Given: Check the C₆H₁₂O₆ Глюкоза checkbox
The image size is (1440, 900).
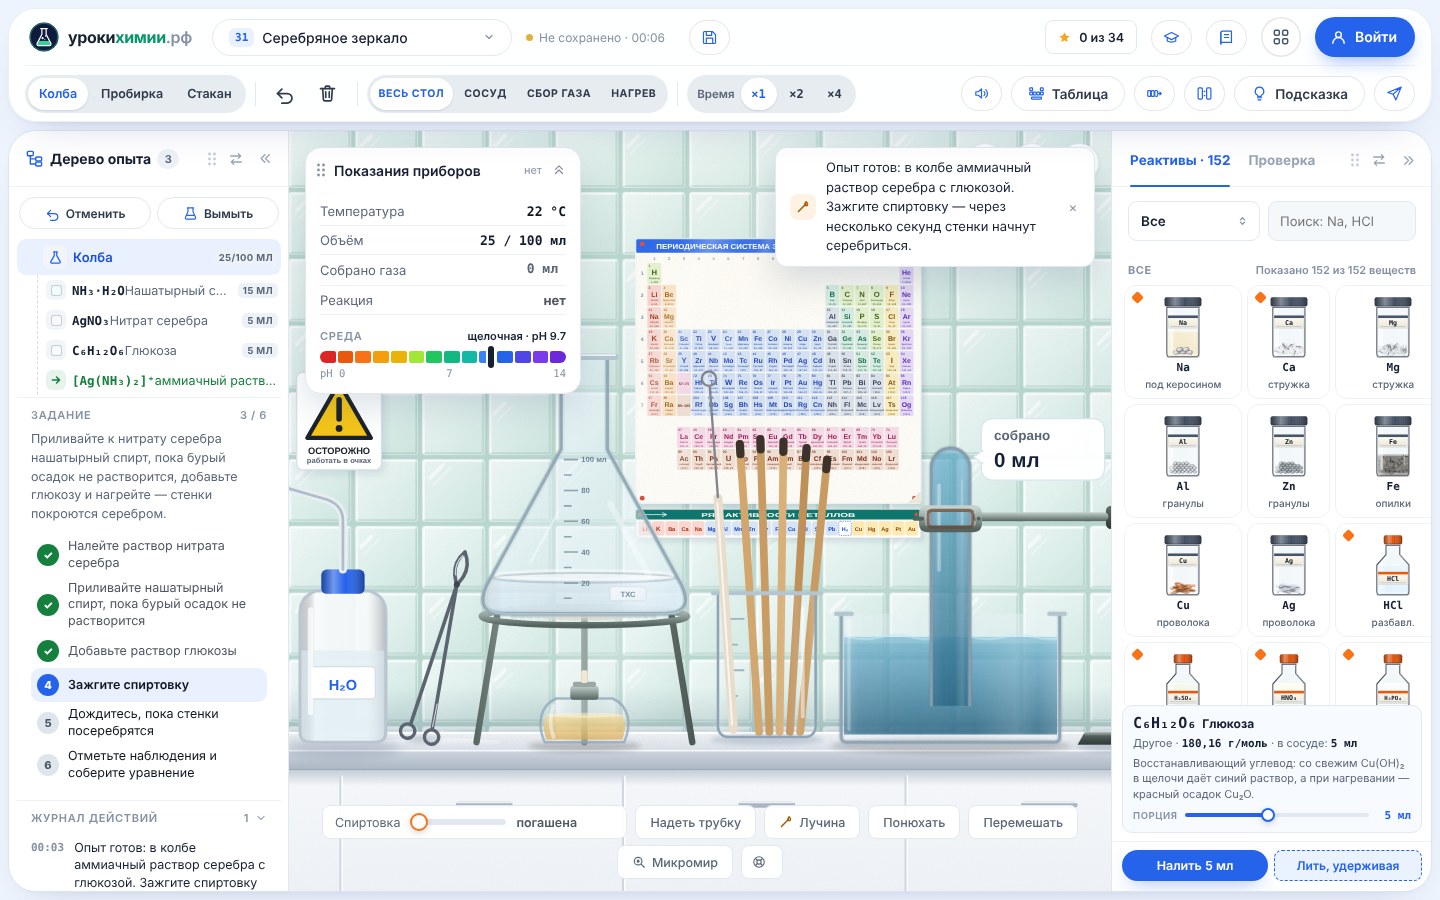Looking at the screenshot, I should tap(56, 351).
